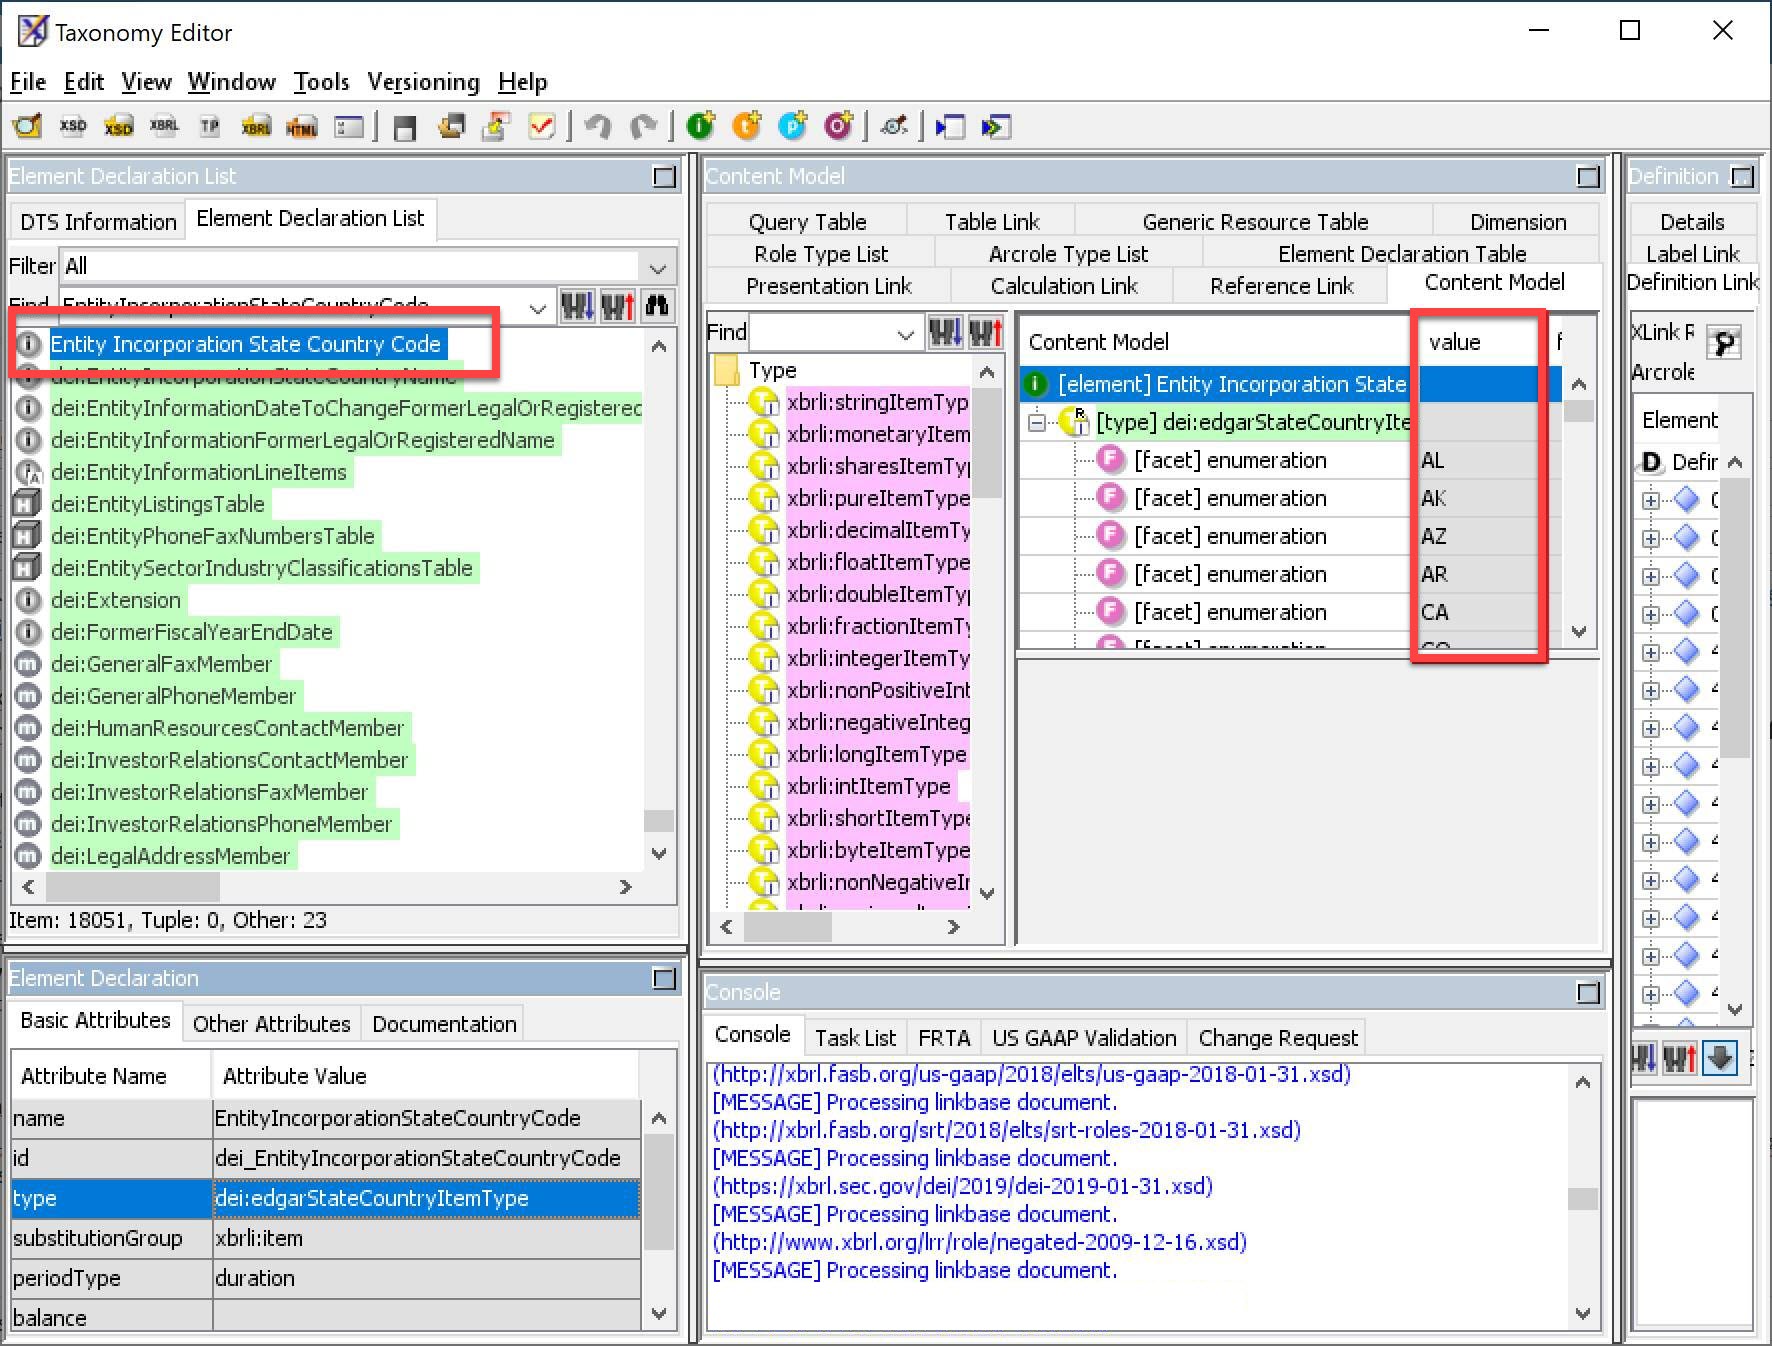Maximize the Element Declaration panel

point(664,979)
